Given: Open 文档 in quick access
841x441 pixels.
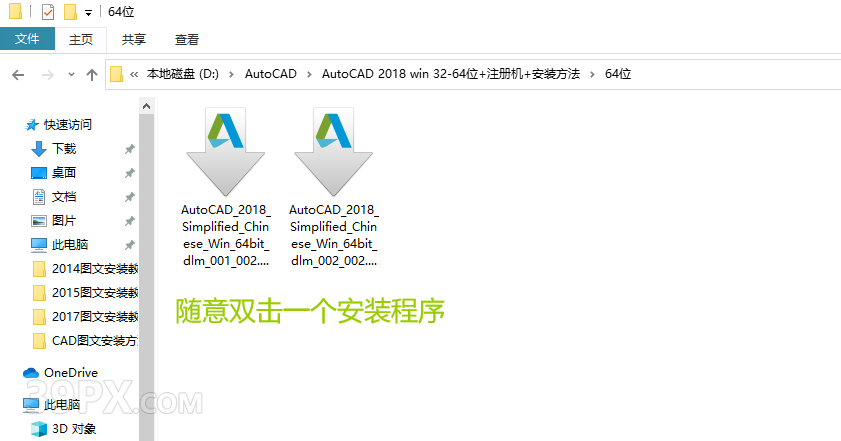Looking at the screenshot, I should (64, 197).
